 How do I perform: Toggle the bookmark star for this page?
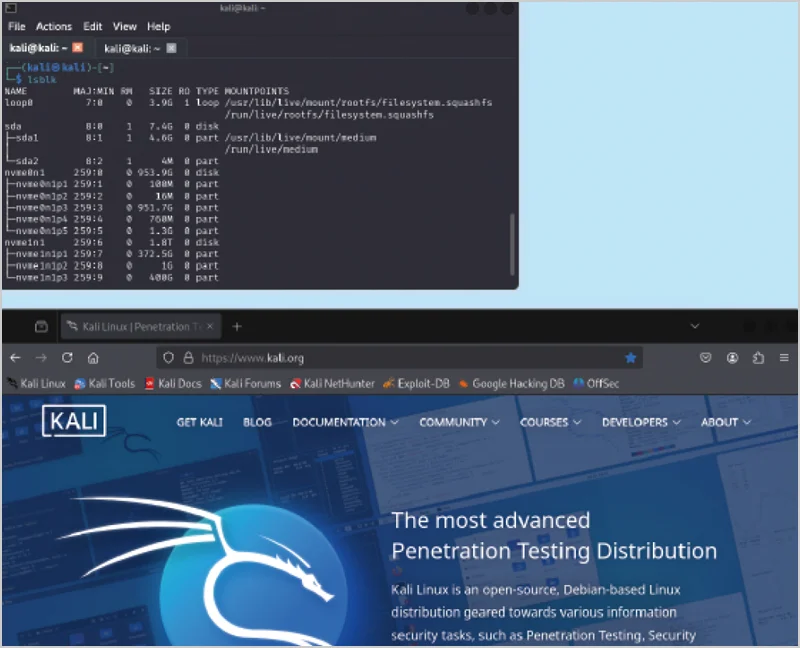click(631, 357)
